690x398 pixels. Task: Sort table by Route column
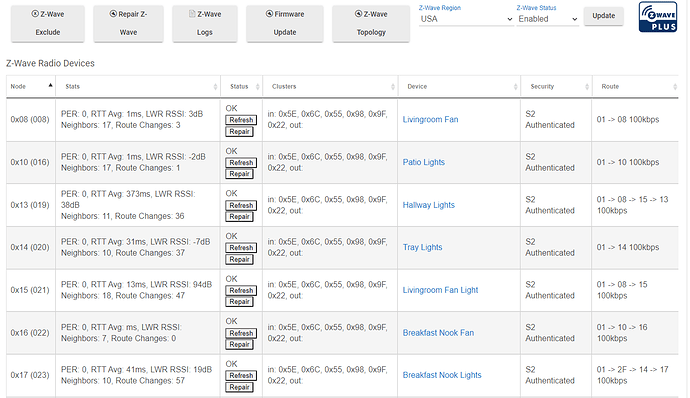pos(635,86)
